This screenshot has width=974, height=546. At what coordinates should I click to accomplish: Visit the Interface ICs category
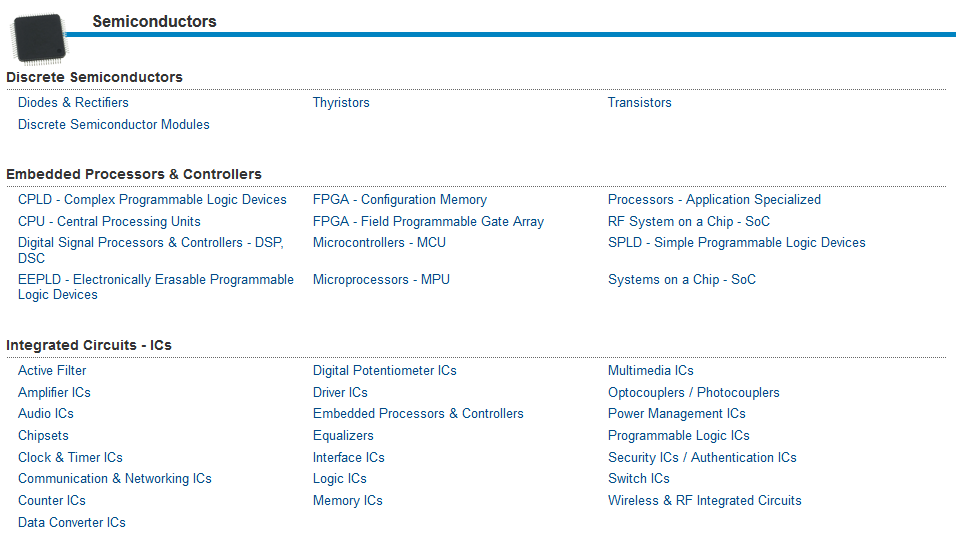[x=348, y=457]
